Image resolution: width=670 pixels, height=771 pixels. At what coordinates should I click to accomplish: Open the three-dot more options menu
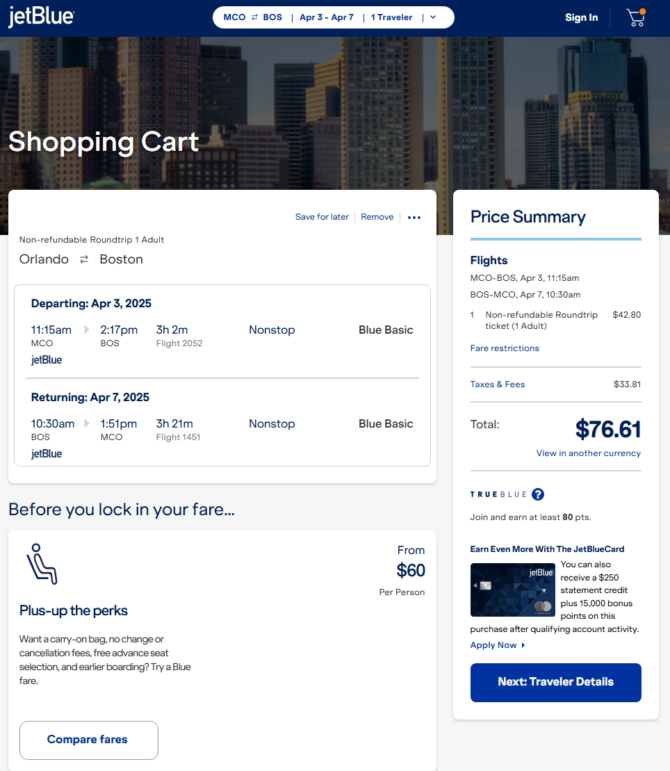click(414, 217)
